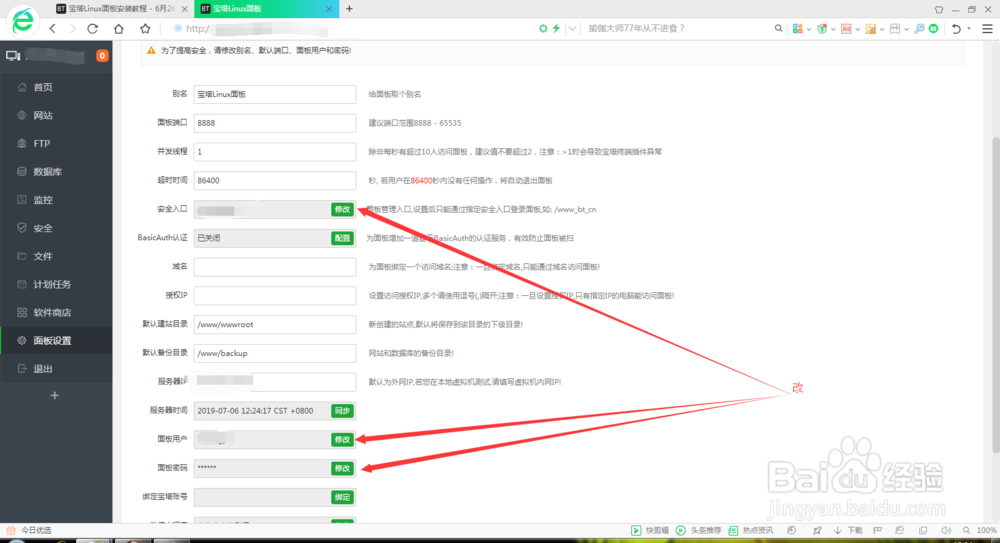Open the skin (shirt) icon in title bar

tap(939, 10)
